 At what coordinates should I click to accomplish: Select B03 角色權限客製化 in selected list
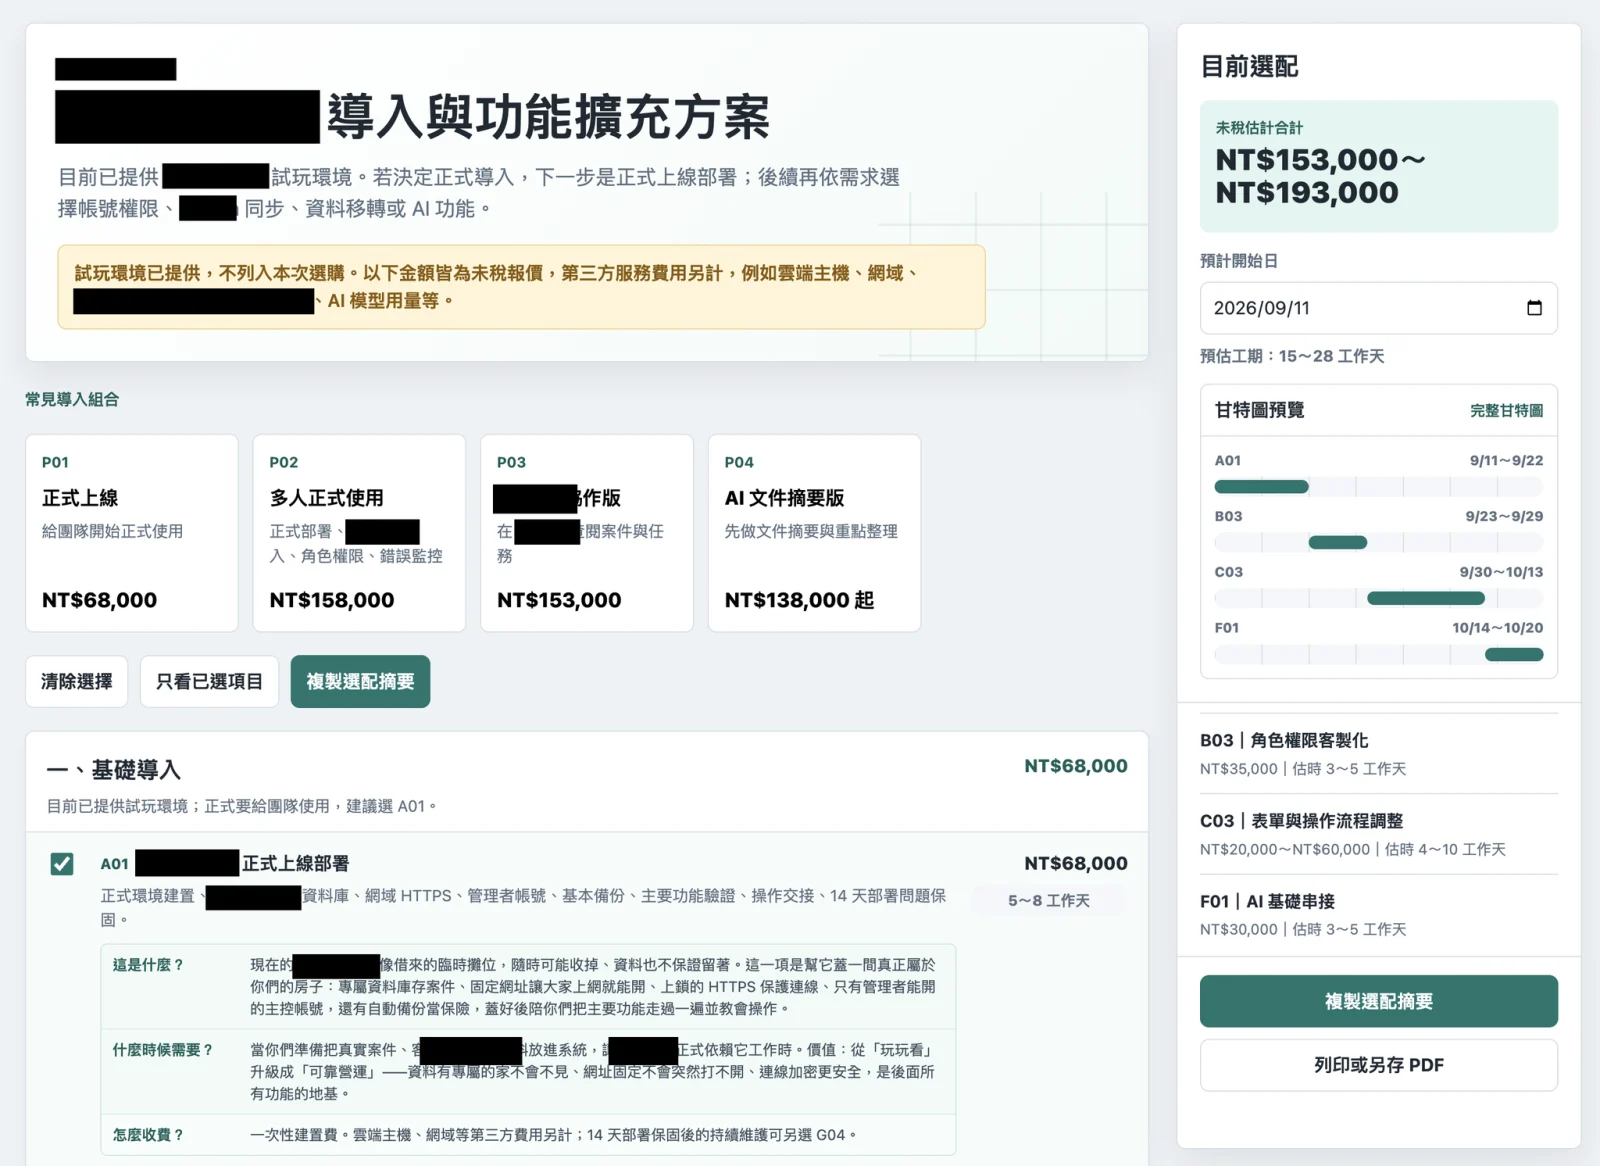tap(1379, 753)
